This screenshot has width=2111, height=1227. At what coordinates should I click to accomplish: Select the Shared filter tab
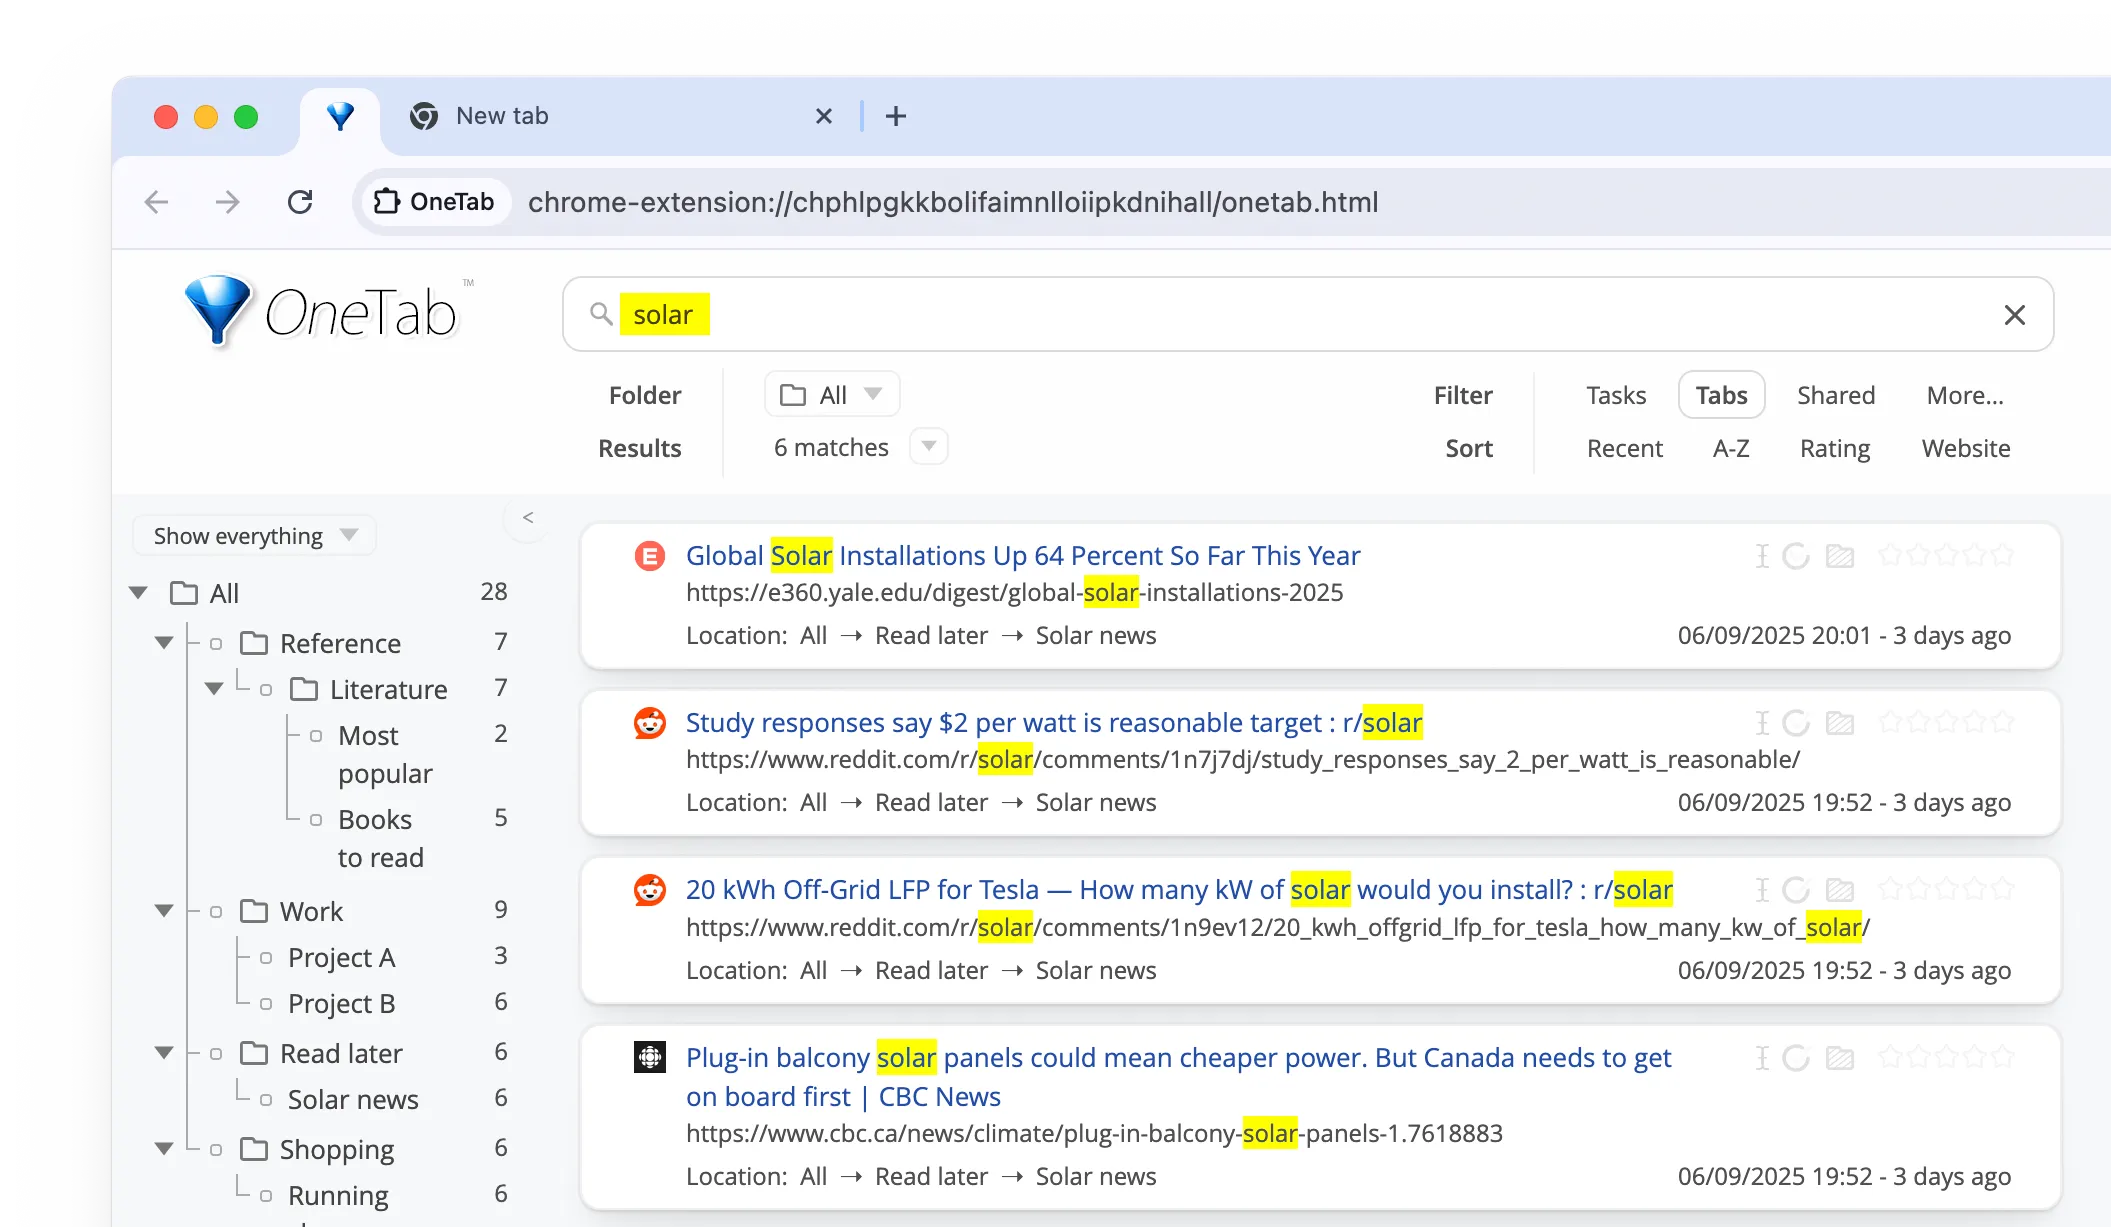(1835, 395)
